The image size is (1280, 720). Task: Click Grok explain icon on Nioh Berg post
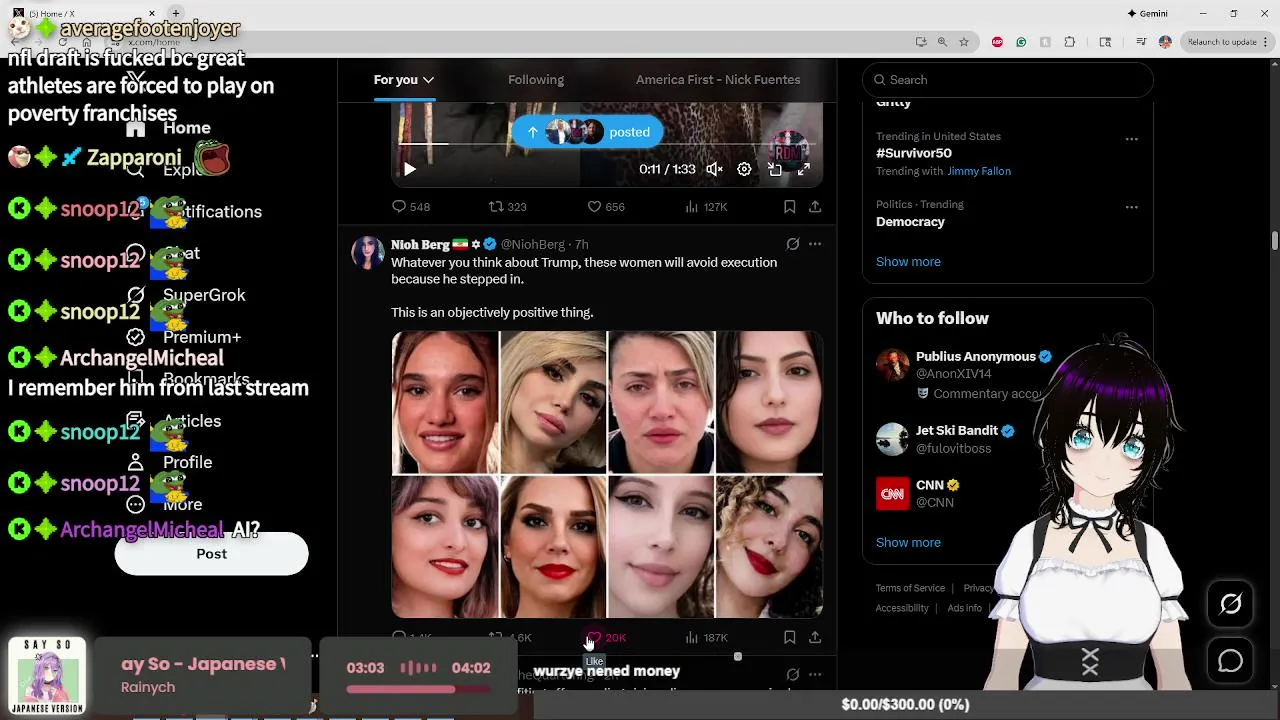tap(793, 244)
